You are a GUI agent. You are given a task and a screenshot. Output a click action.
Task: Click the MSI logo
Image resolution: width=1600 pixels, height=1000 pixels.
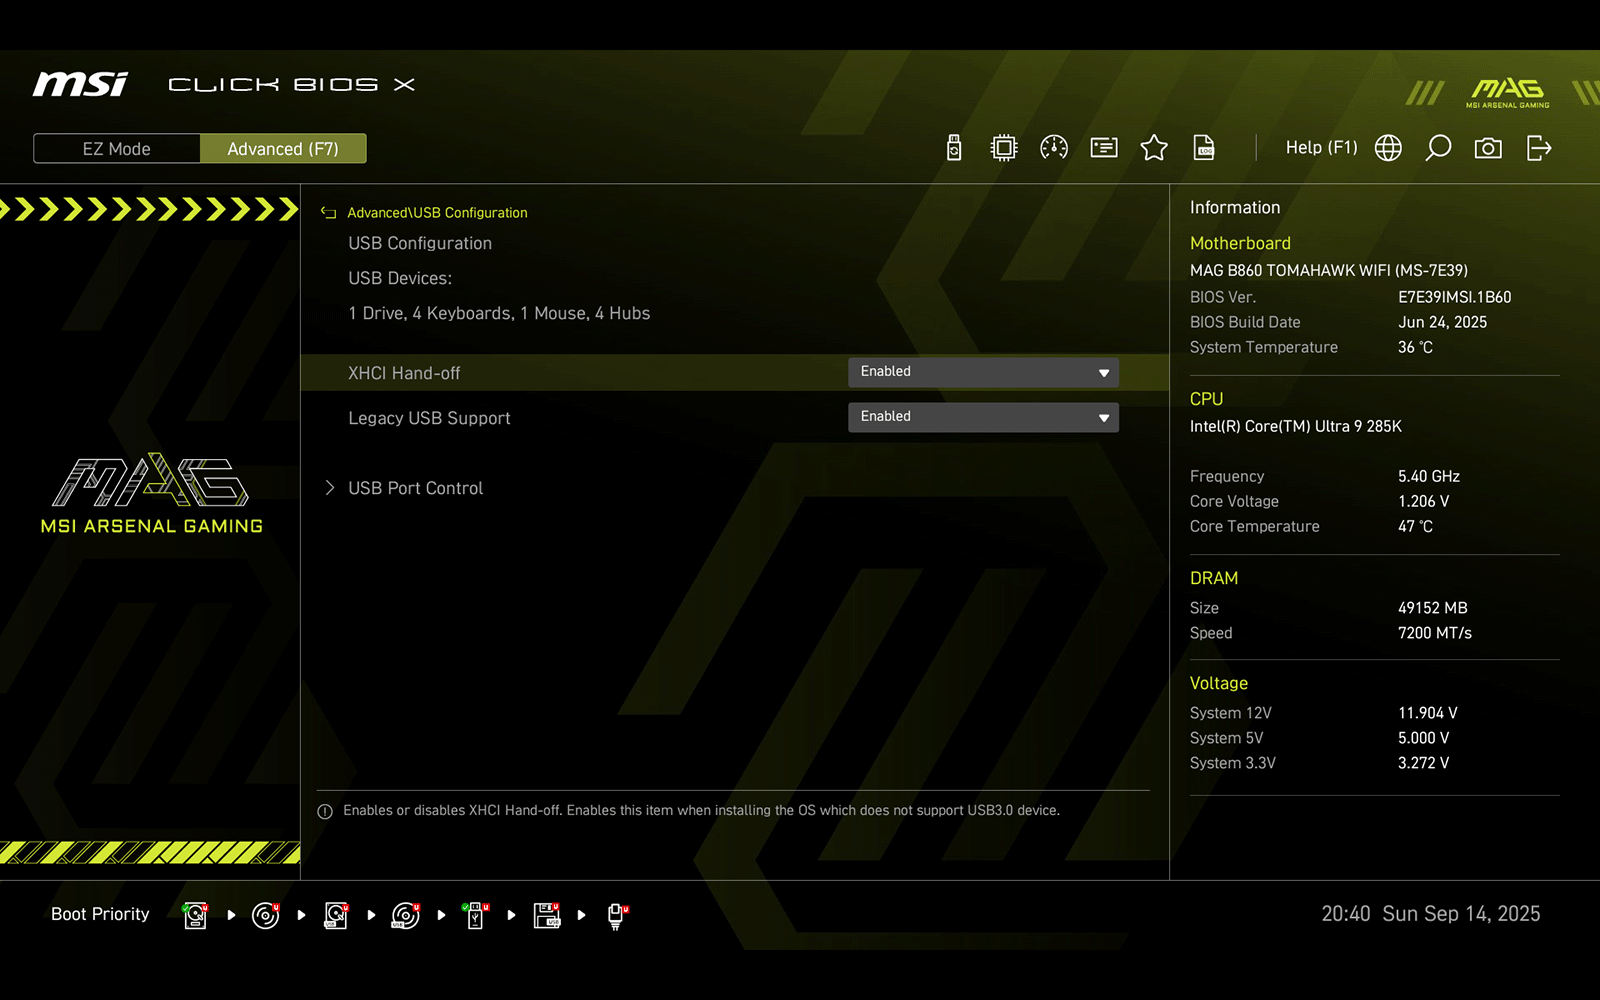[x=80, y=84]
